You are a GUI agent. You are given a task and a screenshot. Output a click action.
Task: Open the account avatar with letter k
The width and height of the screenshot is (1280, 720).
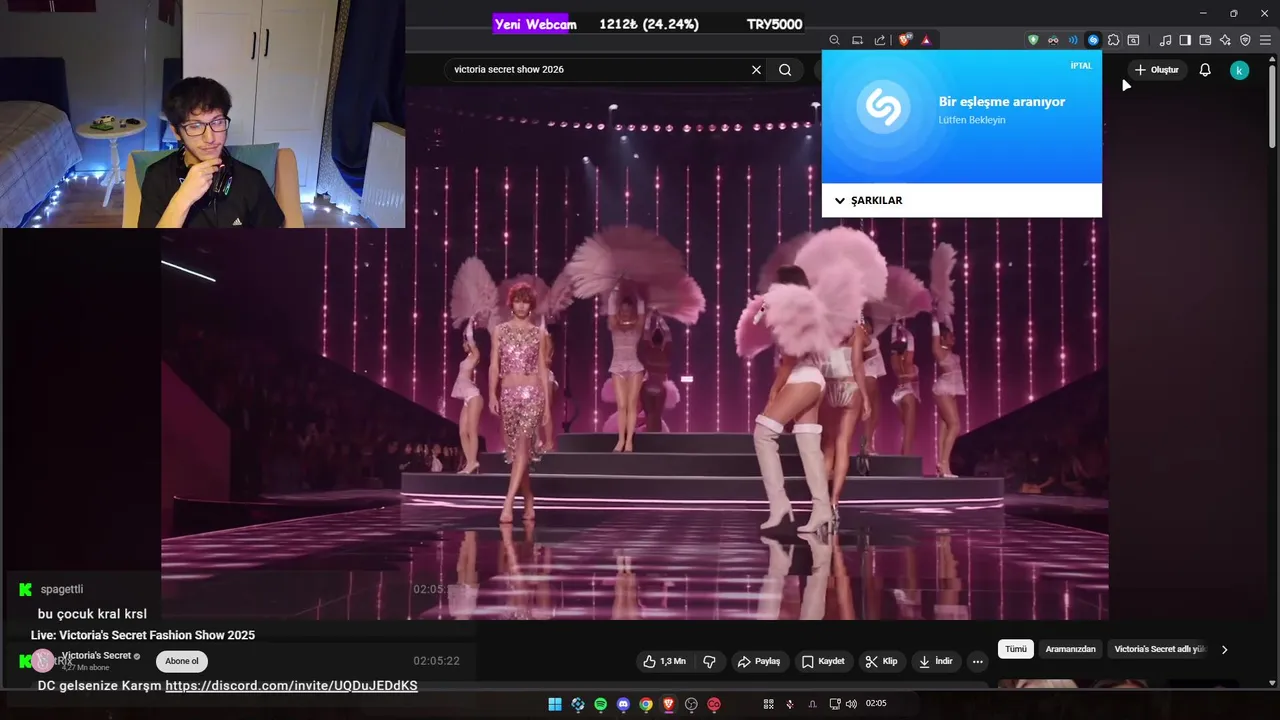point(1239,70)
